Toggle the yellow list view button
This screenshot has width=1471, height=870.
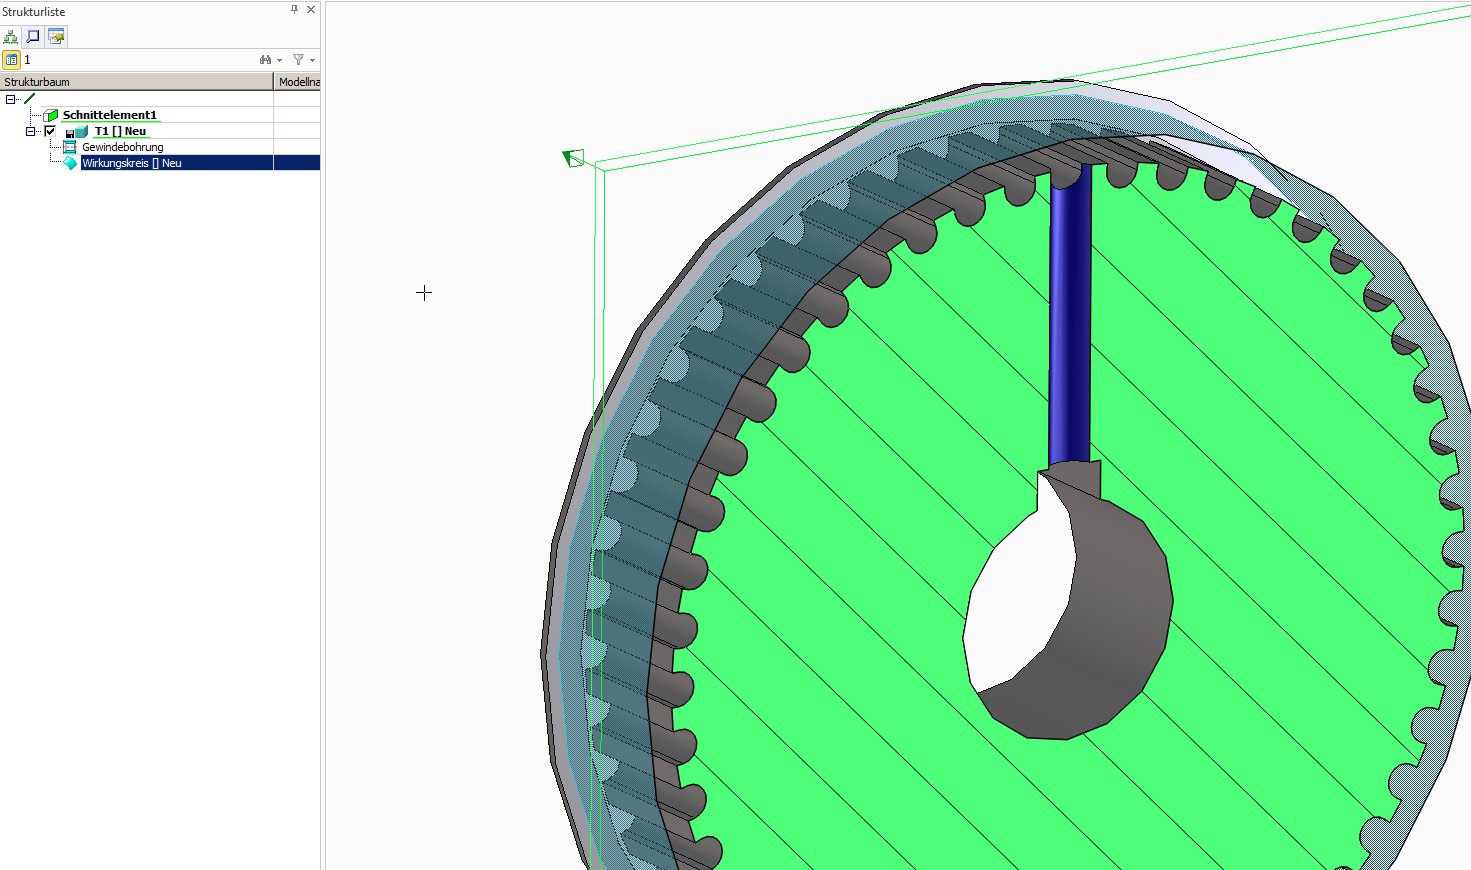[11, 60]
